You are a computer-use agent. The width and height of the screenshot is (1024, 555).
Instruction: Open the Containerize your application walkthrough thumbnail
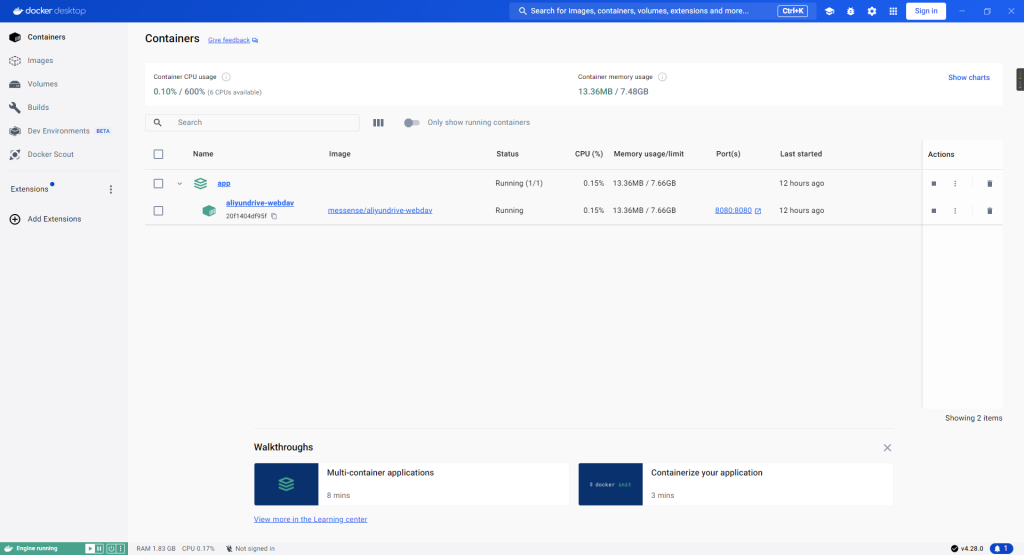coord(610,484)
